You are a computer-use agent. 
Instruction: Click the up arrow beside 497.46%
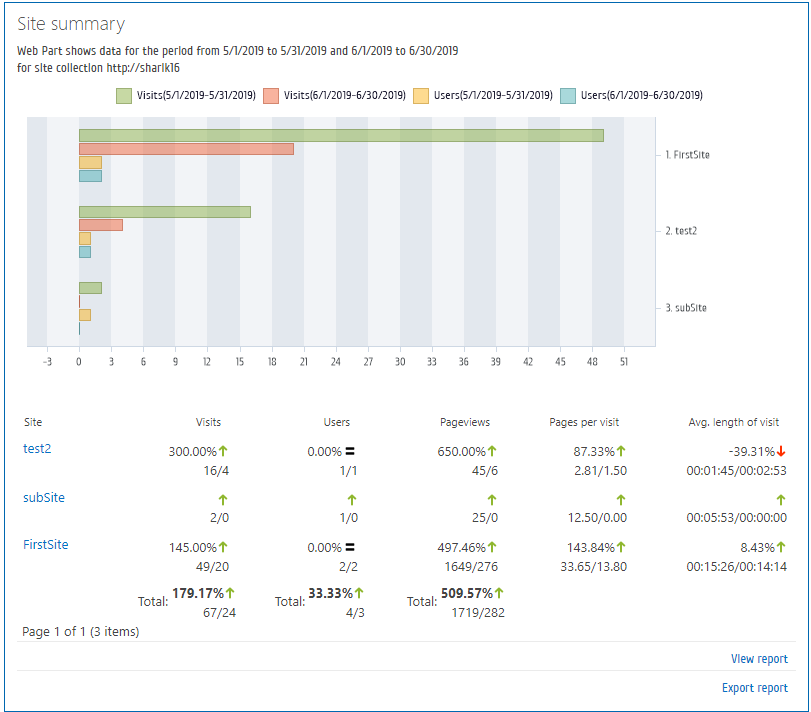coord(492,547)
